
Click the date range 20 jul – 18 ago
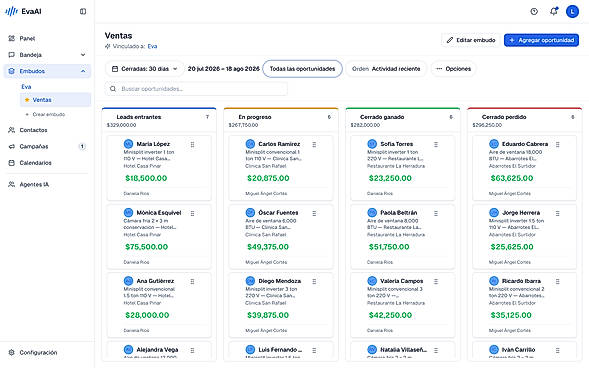[224, 69]
